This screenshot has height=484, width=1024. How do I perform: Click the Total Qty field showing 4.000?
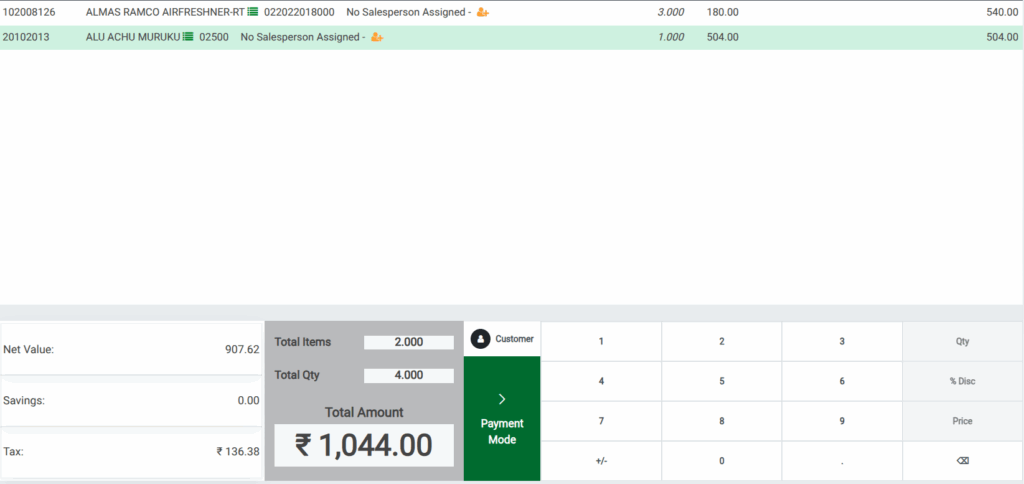[x=409, y=376]
